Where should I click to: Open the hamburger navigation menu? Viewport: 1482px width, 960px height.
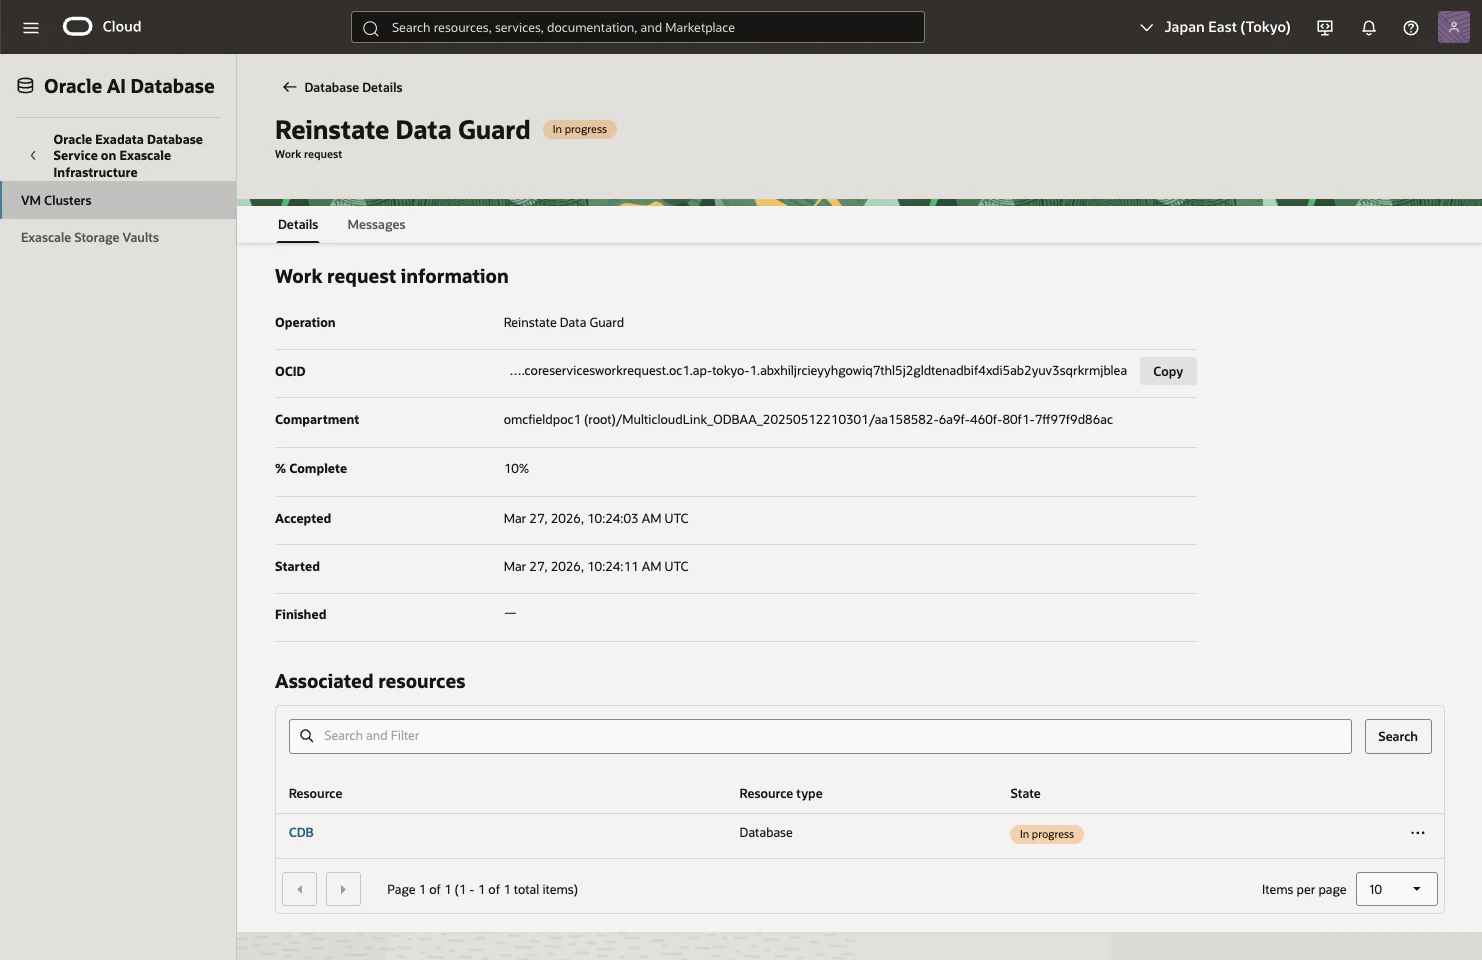pos(31,27)
